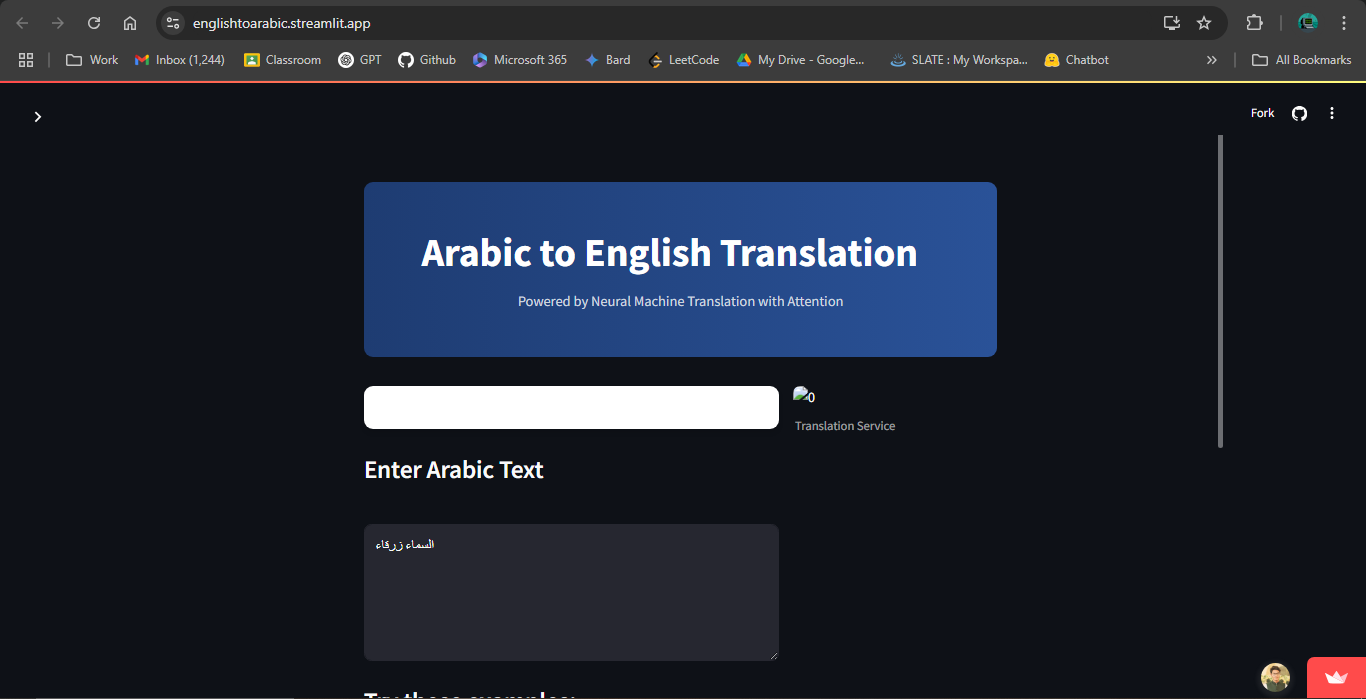Click inside the Enter Arabic Text area
1366x699 pixels.
pos(570,590)
